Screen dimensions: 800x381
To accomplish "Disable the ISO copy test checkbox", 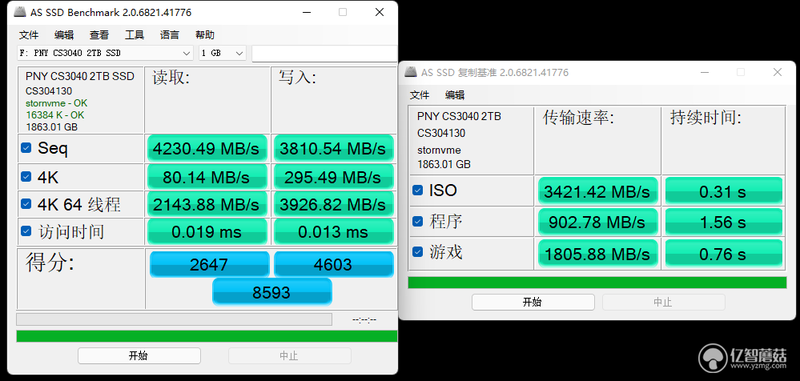I will 417,190.
